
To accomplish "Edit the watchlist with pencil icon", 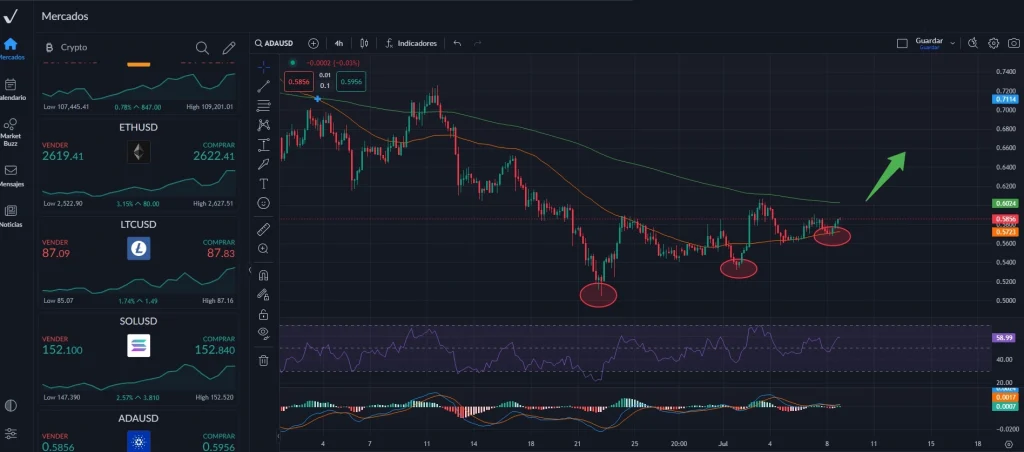I will click(229, 48).
